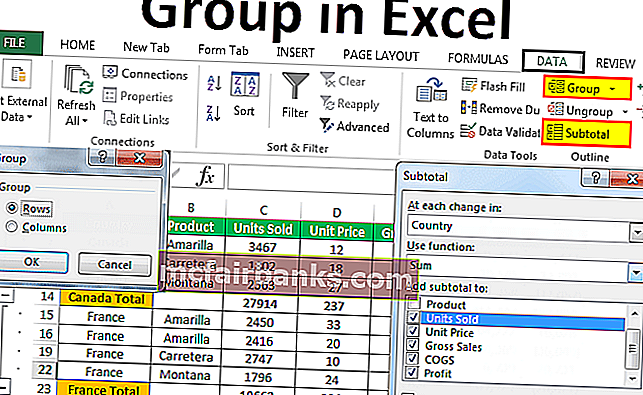643x395 pixels.
Task: Close the Group dialog
Action: (139, 158)
